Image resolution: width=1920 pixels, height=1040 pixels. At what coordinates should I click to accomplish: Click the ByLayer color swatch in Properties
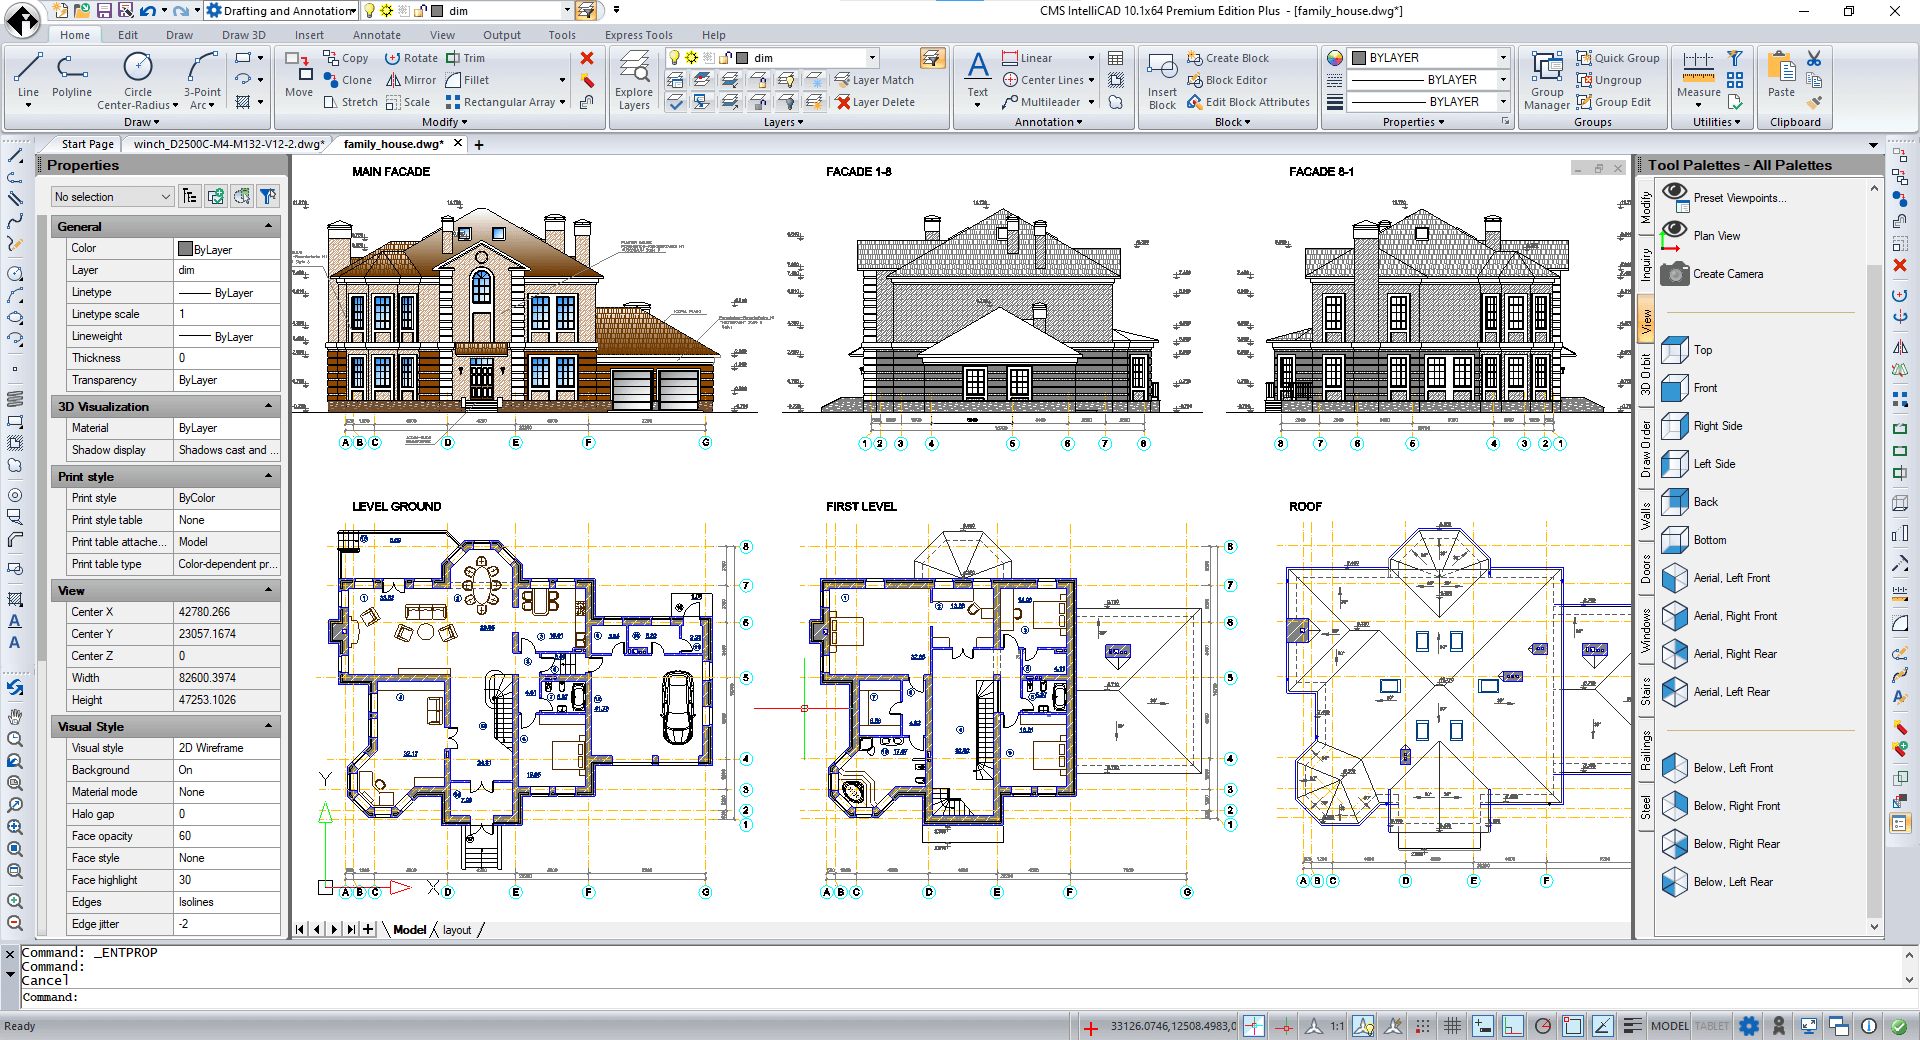(x=185, y=249)
